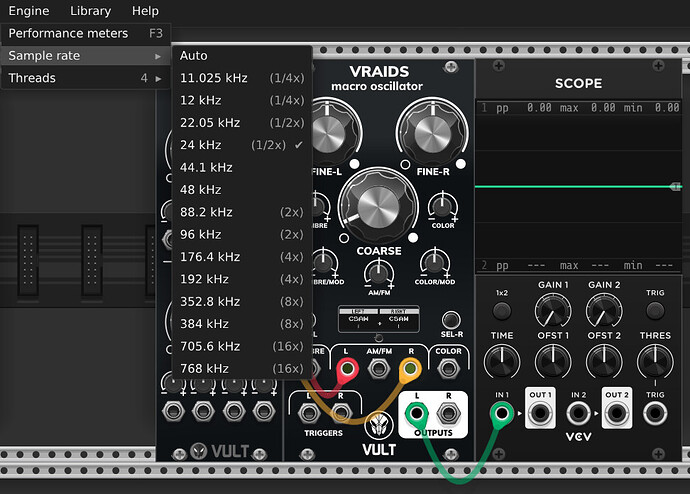Select 44.1 kHz sample rate
This screenshot has width=690, height=494.
click(242, 168)
